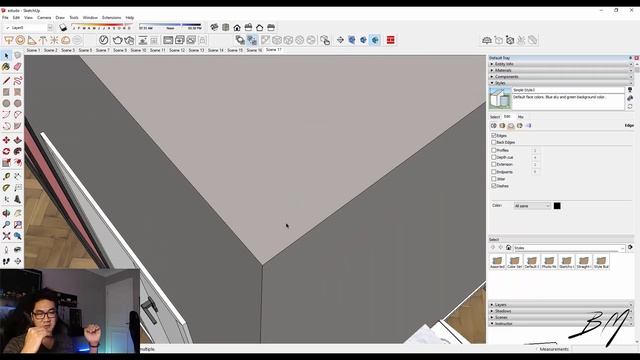Viewport: 640px width, 360px height.
Task: Click the Simple Style3 name field
Action: [568, 90]
